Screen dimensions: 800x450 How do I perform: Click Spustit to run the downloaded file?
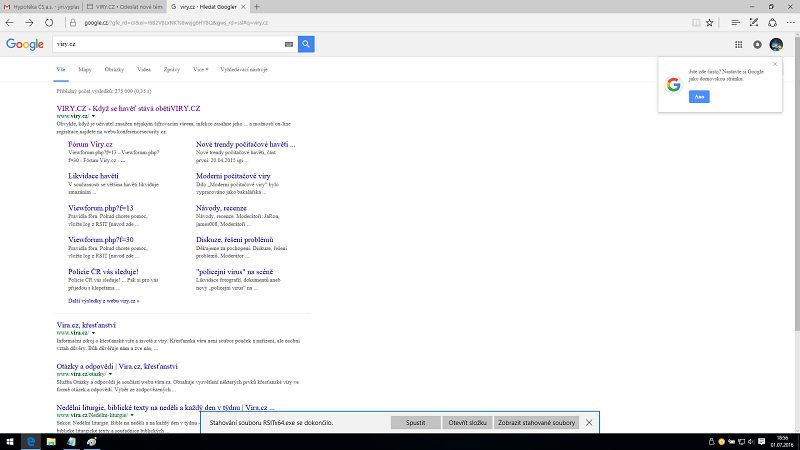pos(415,422)
